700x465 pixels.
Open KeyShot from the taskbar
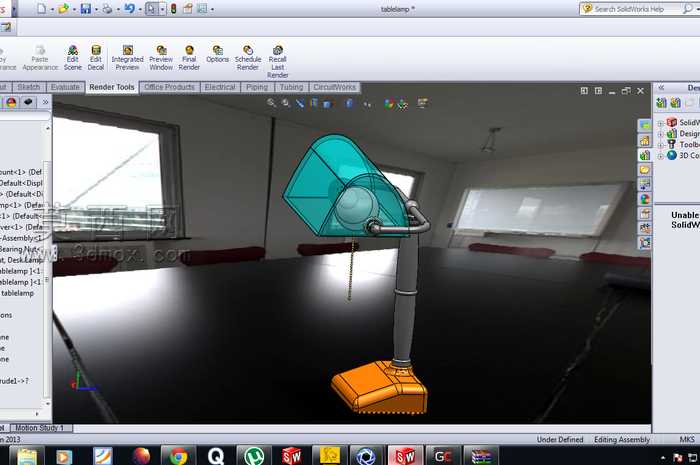coord(367,456)
